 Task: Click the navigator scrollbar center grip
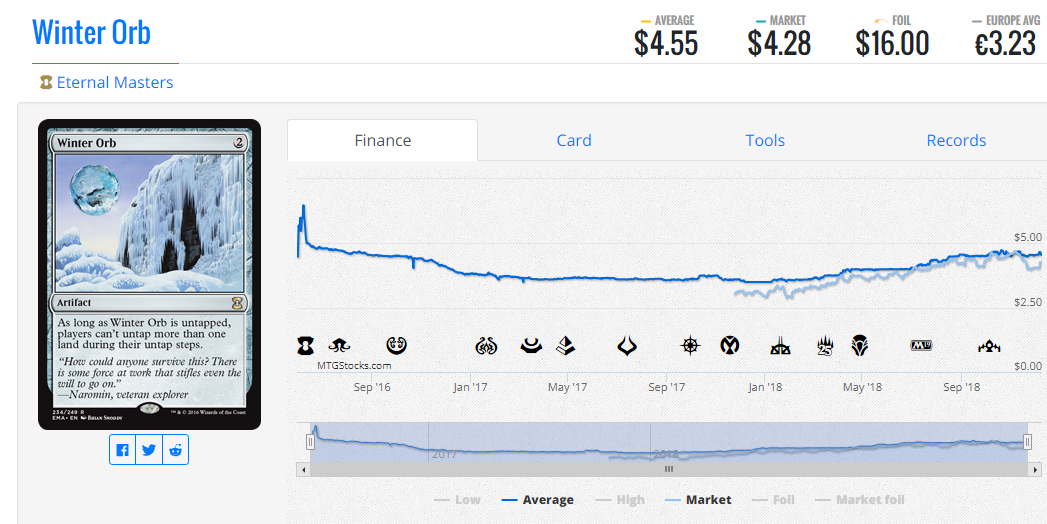(668, 469)
